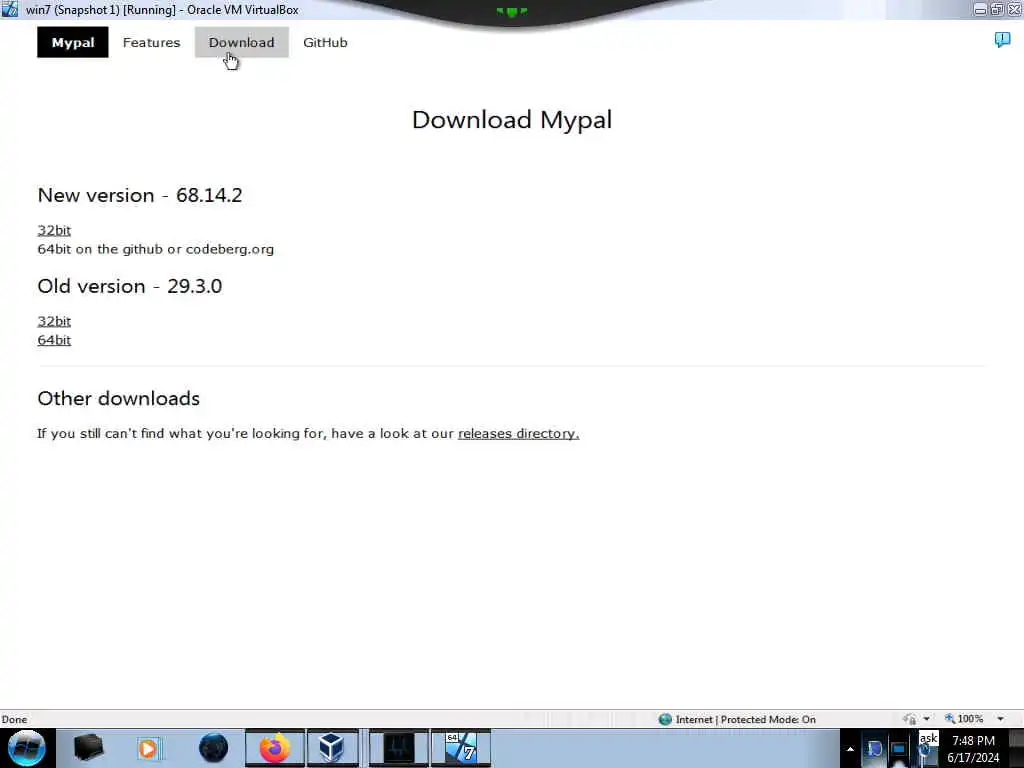Open the dark globe browser icon in taskbar
This screenshot has width=1024, height=768.
click(214, 748)
